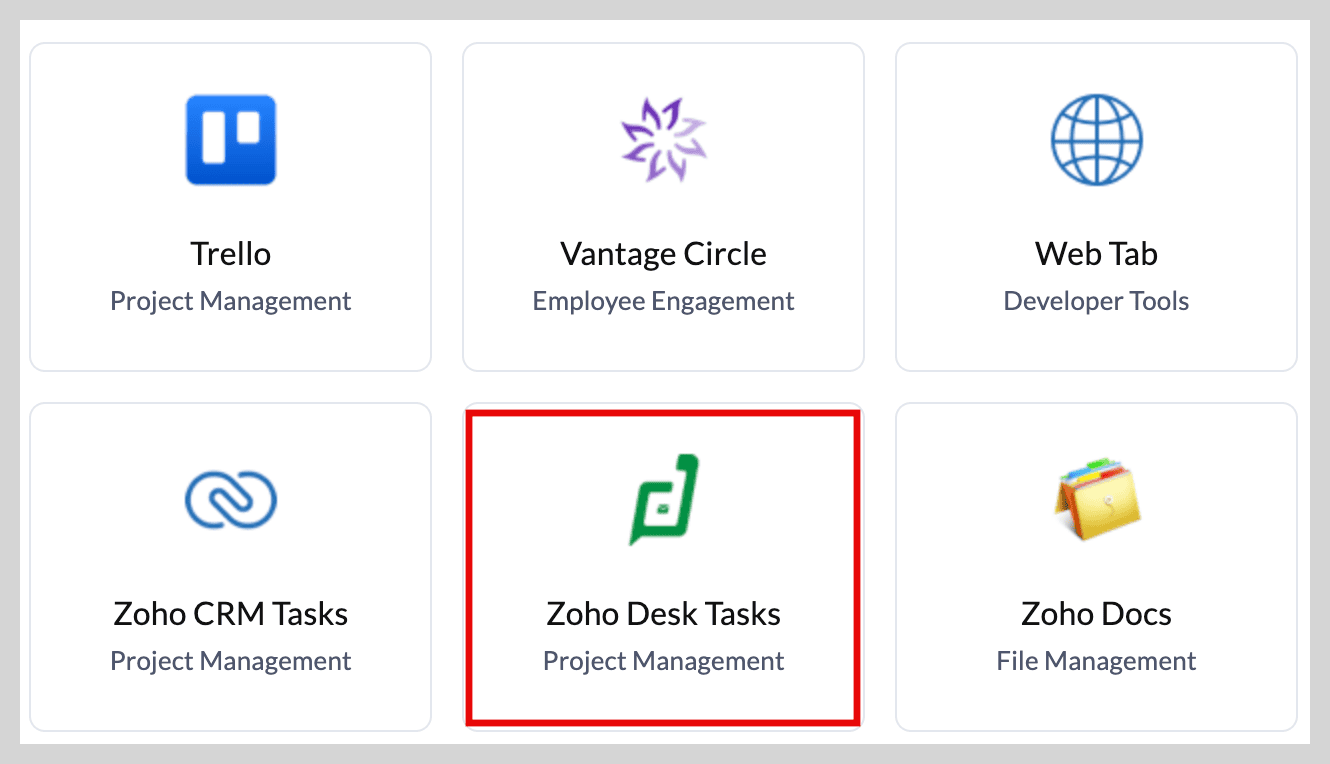The image size is (1330, 764).
Task: Click the Employee Engagement category label
Action: 663,301
